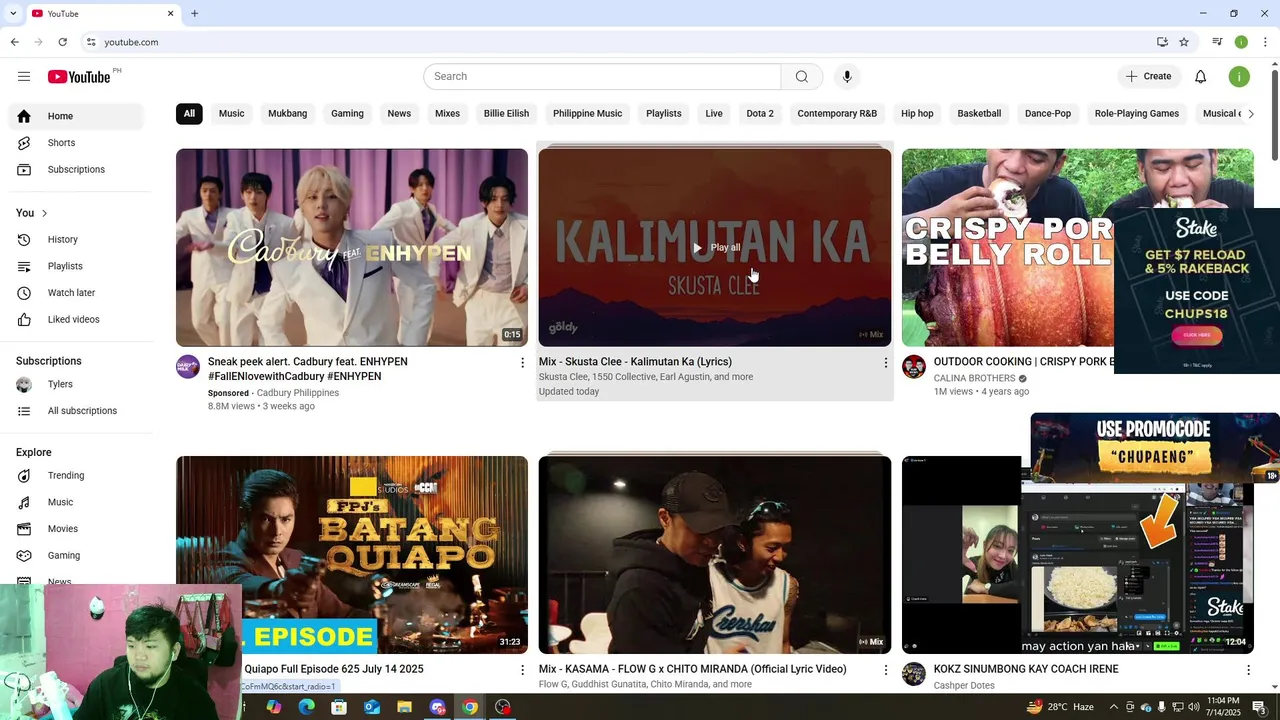Select the Gaming category chip

(348, 114)
